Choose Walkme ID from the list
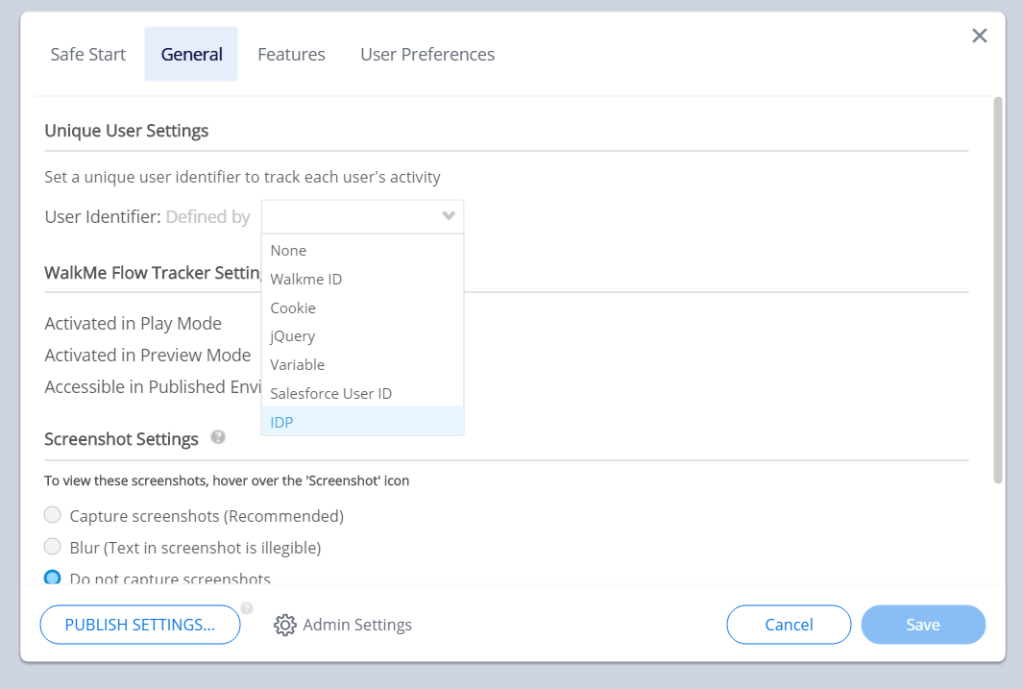The height and width of the screenshot is (689, 1023). pos(306,279)
